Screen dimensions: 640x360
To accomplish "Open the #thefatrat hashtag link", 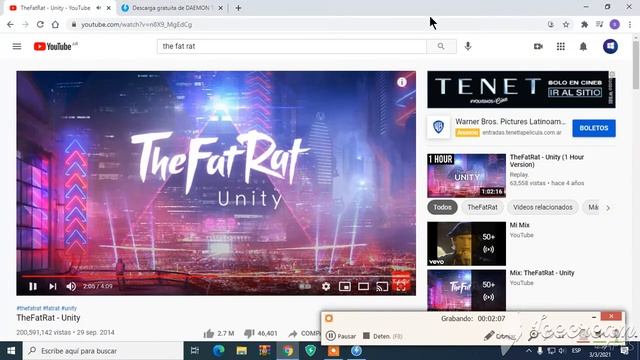I will [x=29, y=308].
